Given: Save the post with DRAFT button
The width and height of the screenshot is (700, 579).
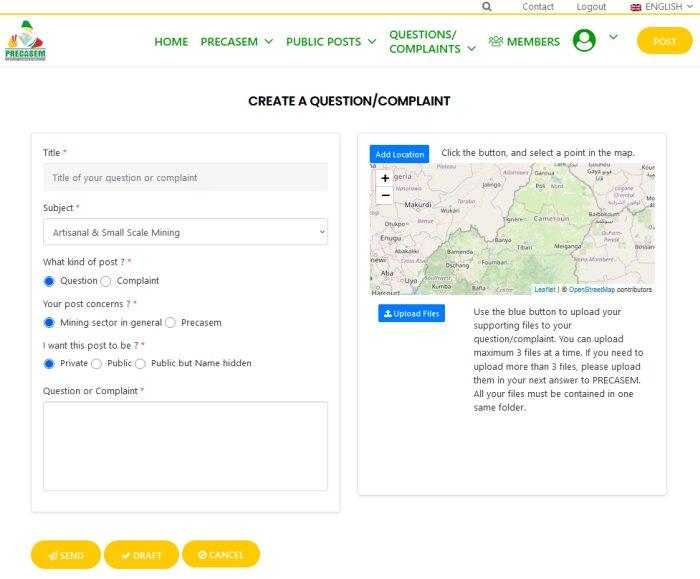Looking at the screenshot, I should click(x=141, y=555).
